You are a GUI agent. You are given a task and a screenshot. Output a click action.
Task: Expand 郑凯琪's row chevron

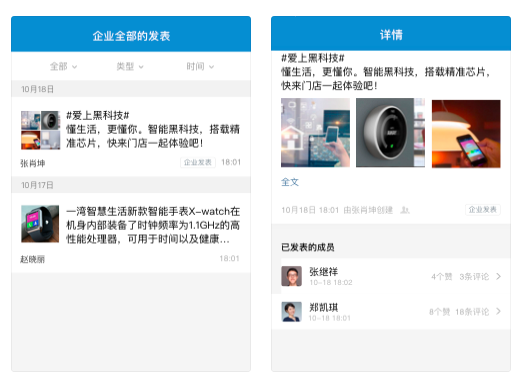coord(498,312)
